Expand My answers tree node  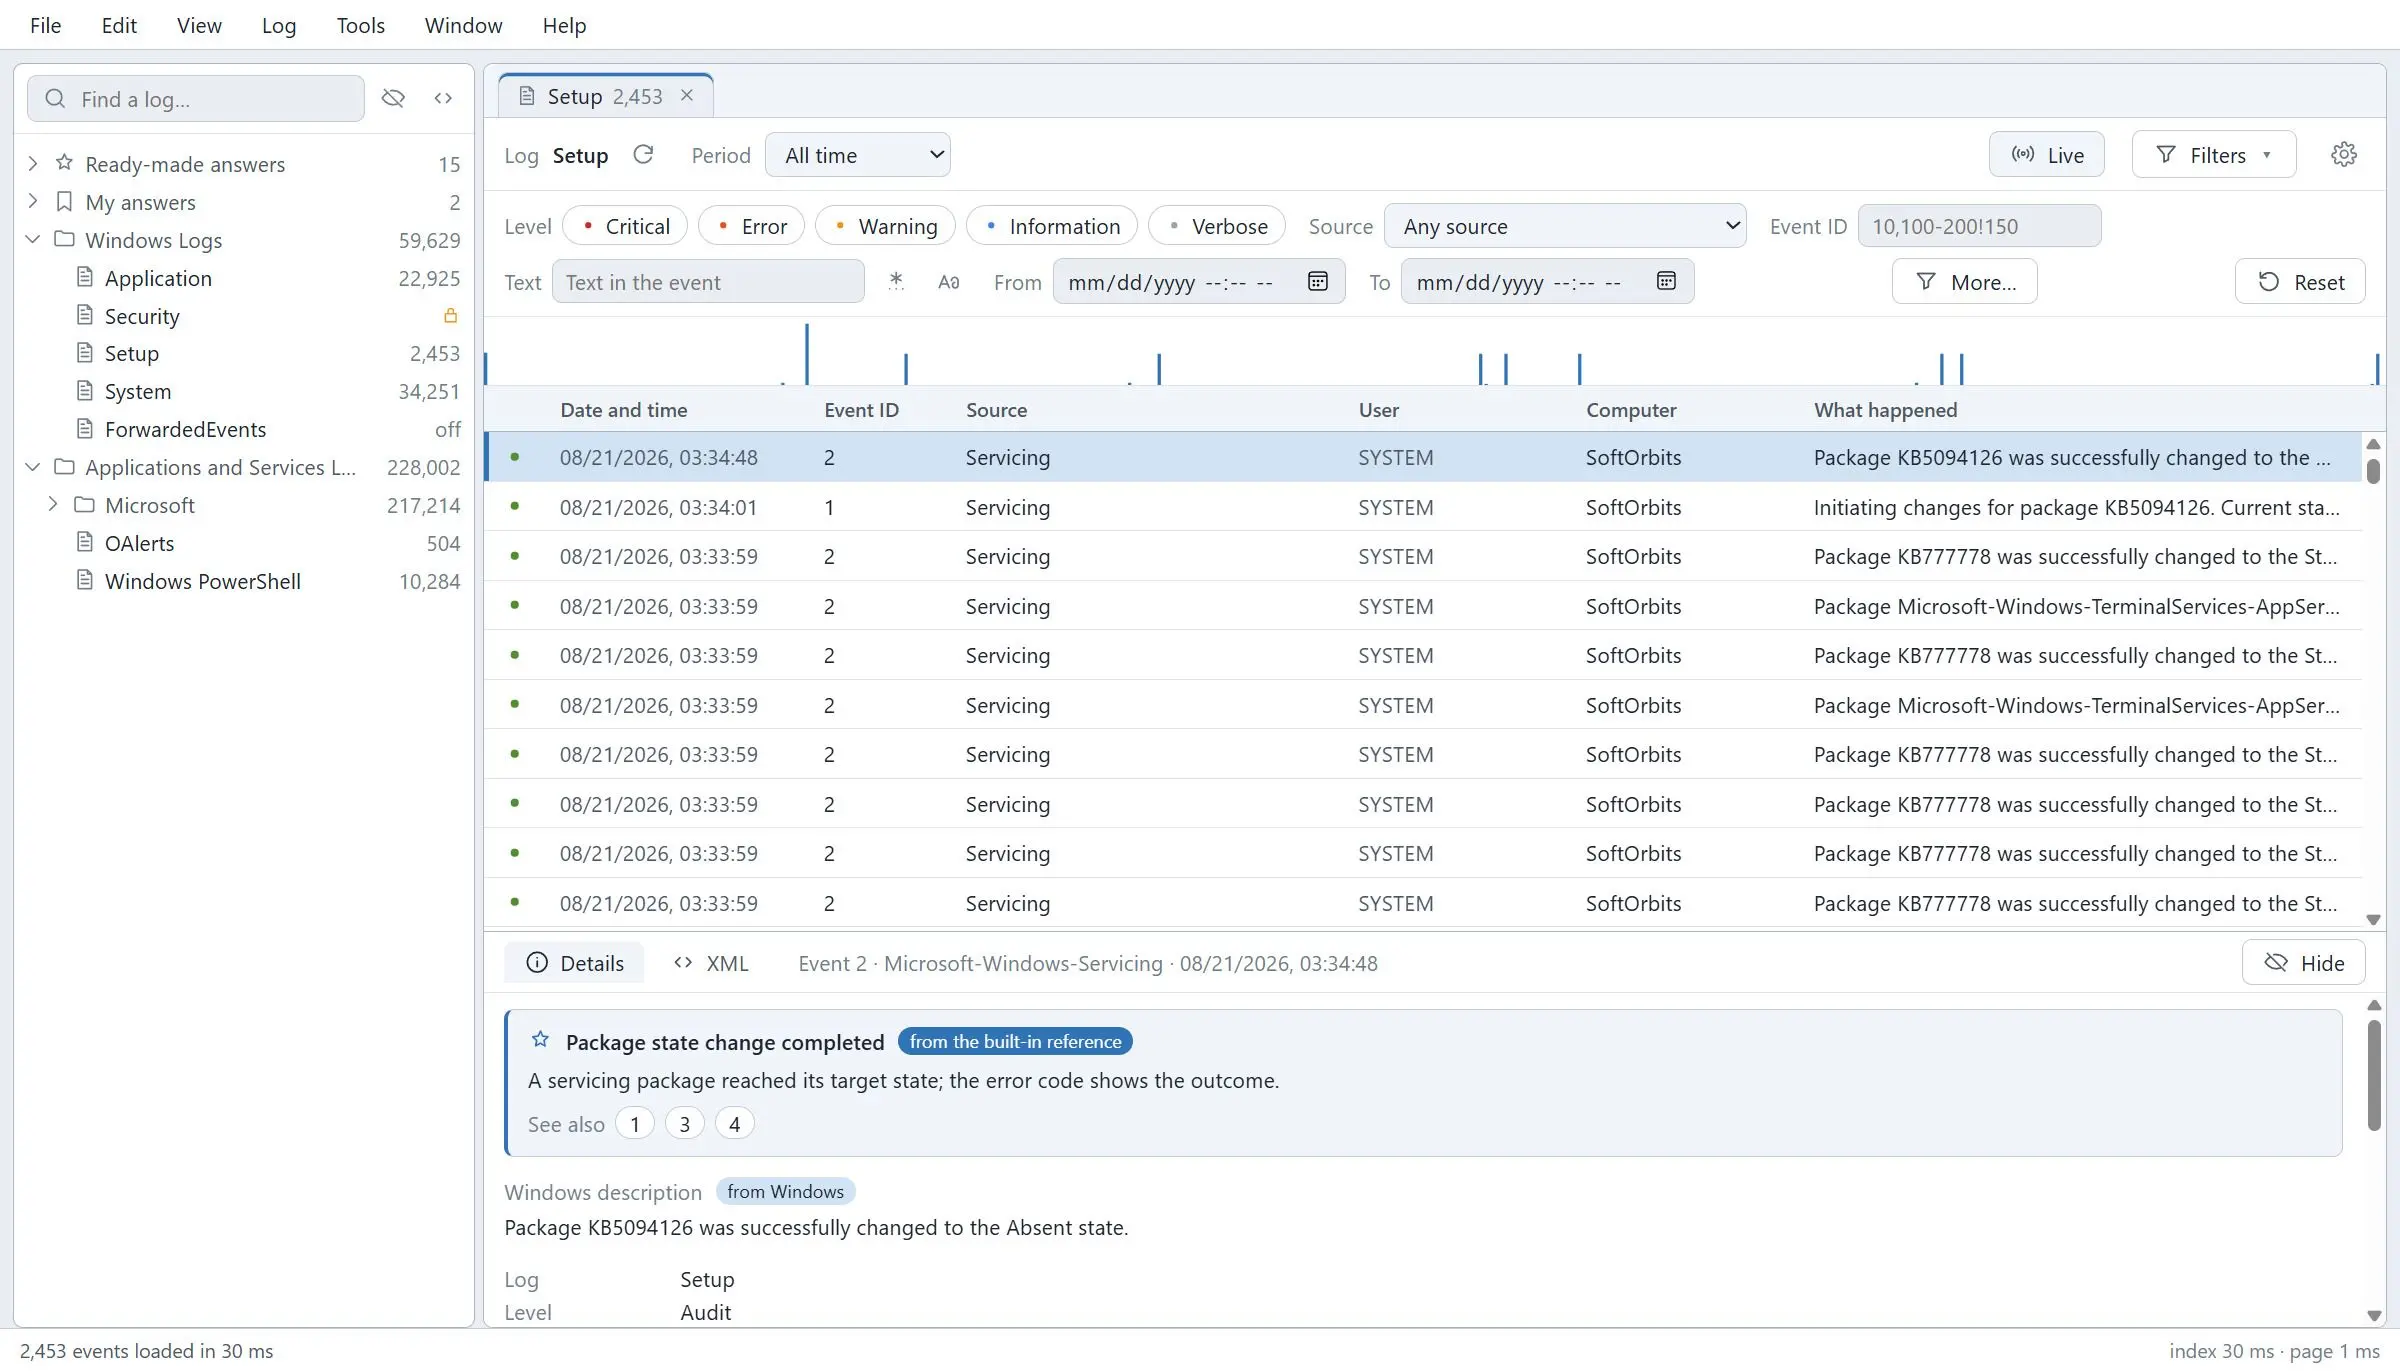tap(33, 201)
